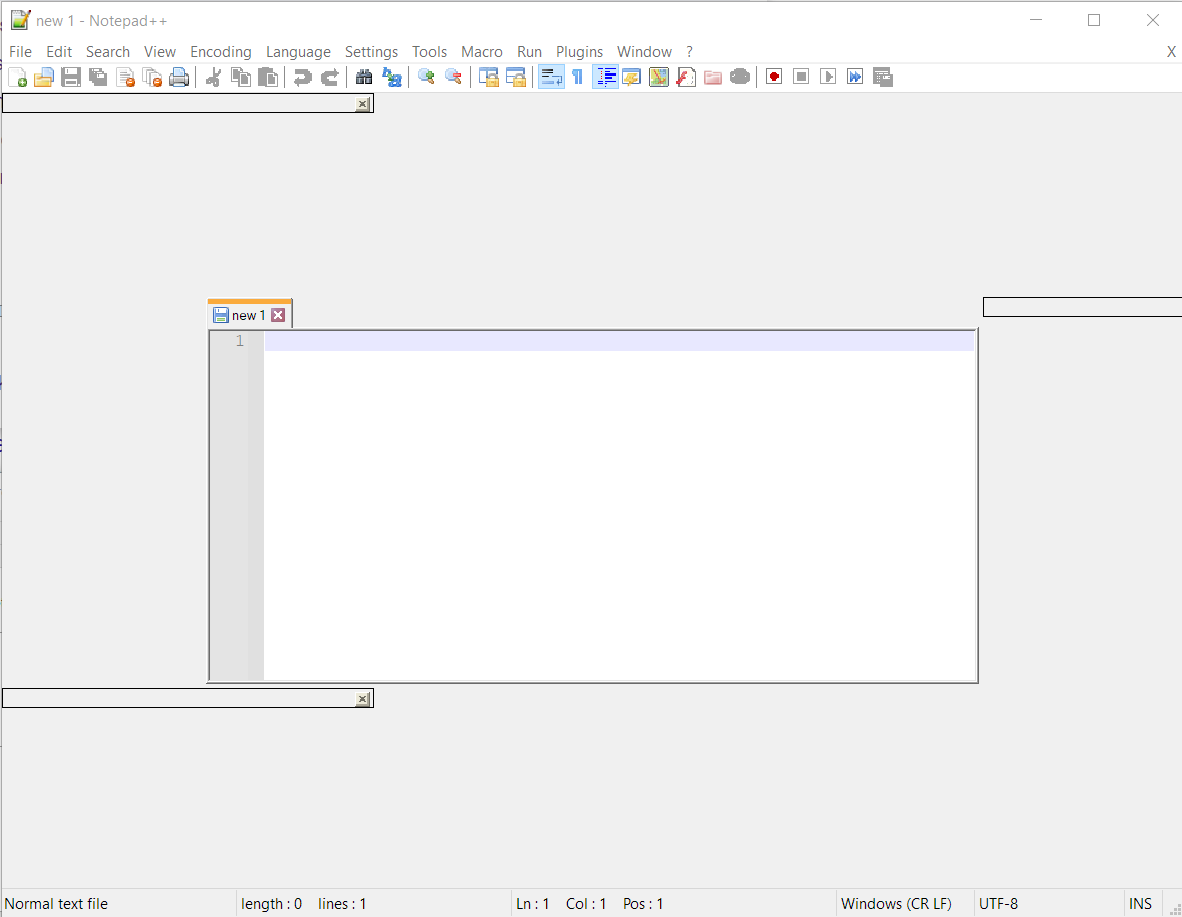Screen dimensions: 1182x917
Task: Close the current document via toolbar icon
Action: [125, 77]
